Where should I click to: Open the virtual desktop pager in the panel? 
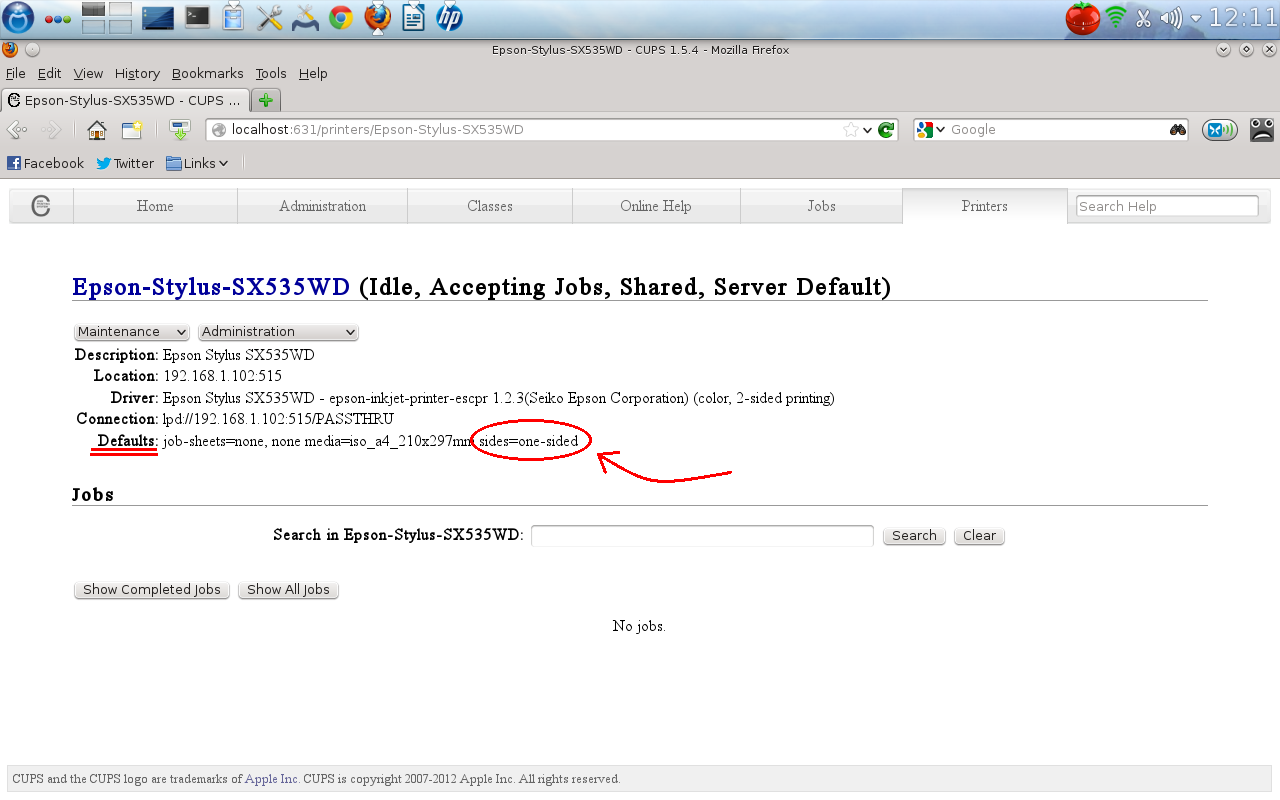(x=106, y=17)
